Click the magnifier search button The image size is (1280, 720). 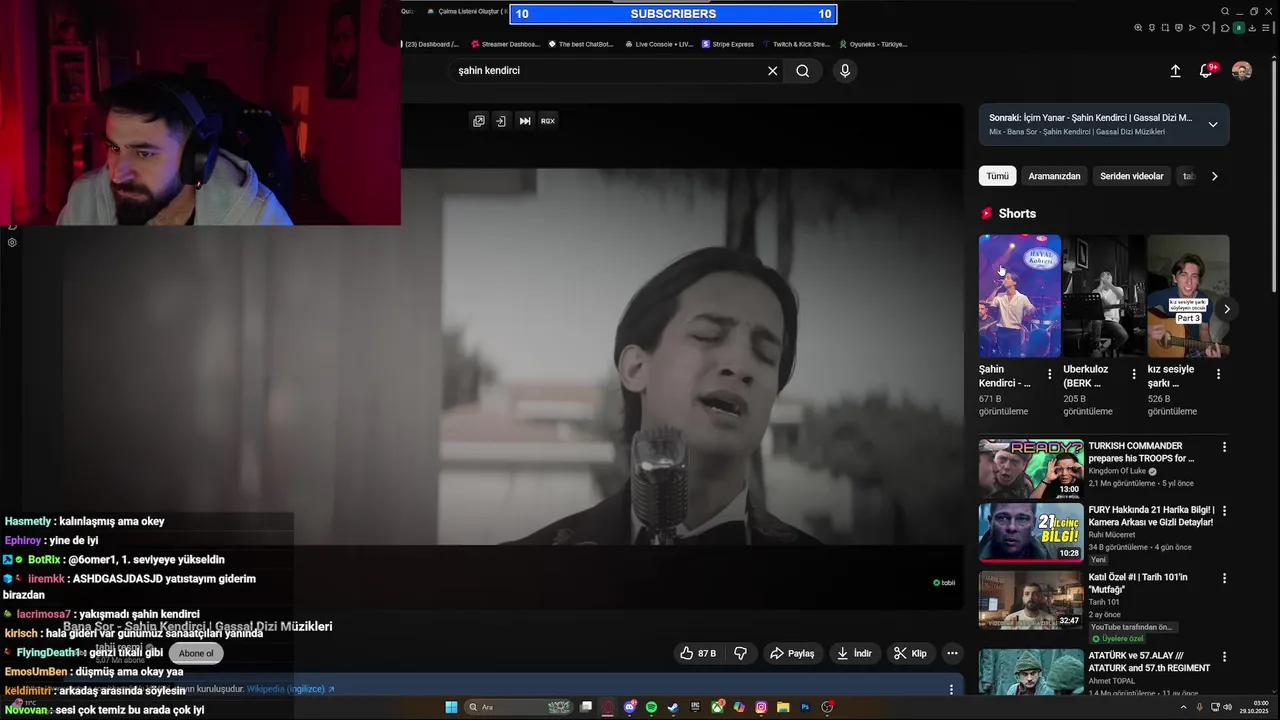click(x=802, y=71)
